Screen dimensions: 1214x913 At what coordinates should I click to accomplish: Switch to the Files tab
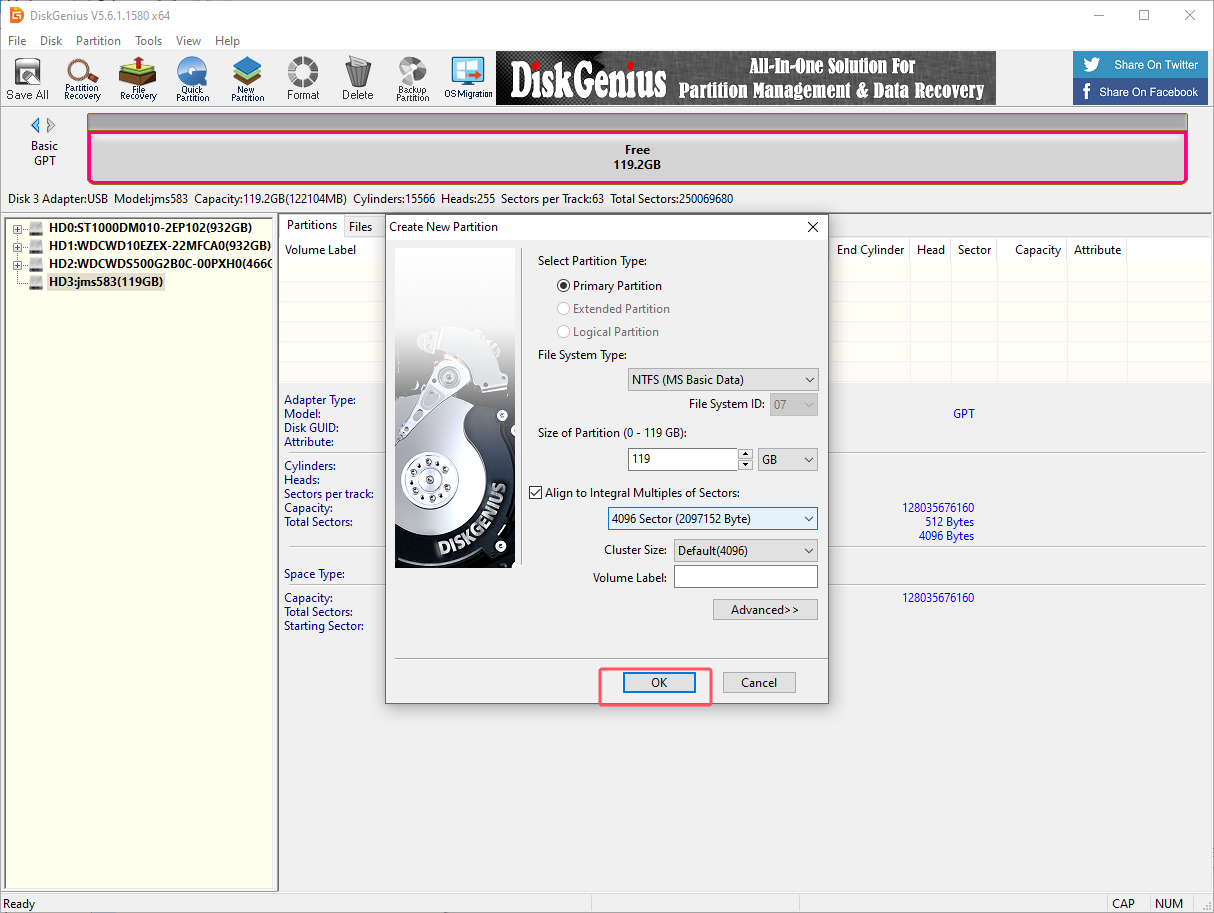[x=360, y=227]
